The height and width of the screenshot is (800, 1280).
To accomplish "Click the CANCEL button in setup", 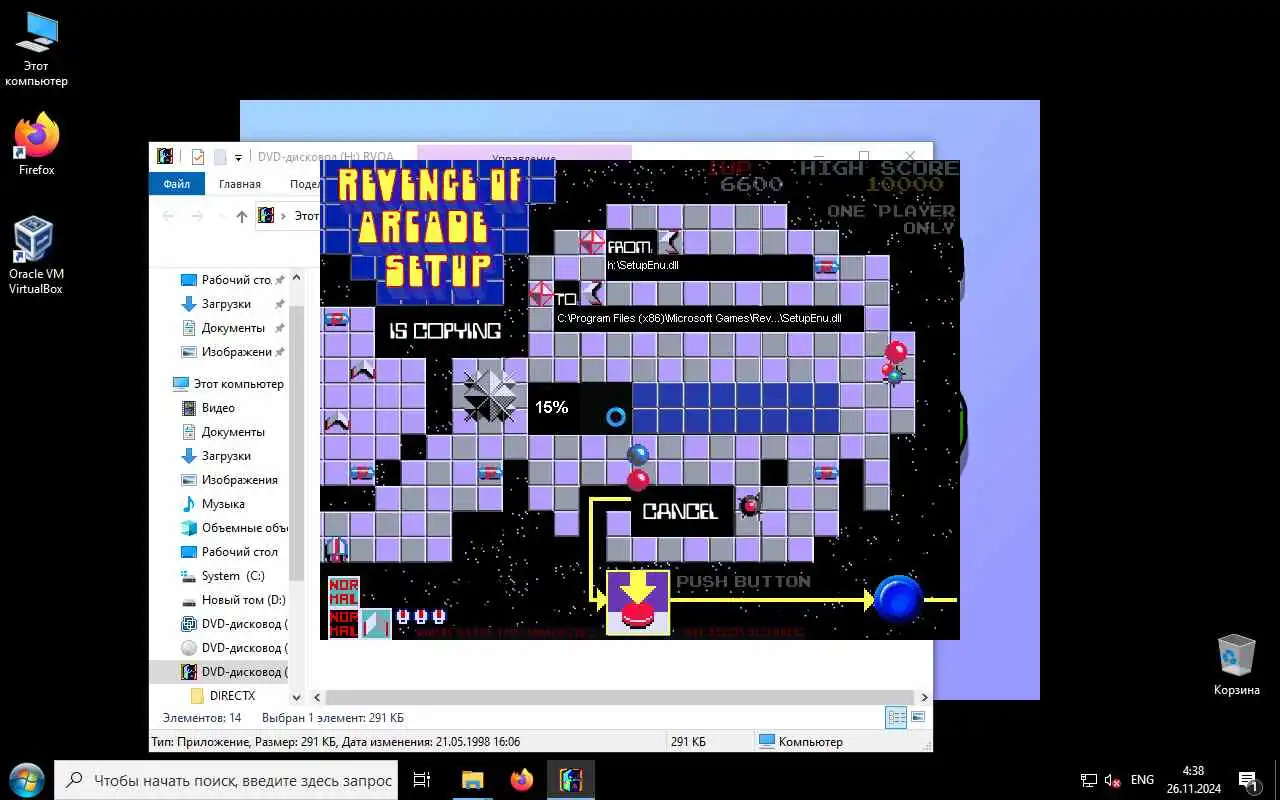I will tap(680, 511).
